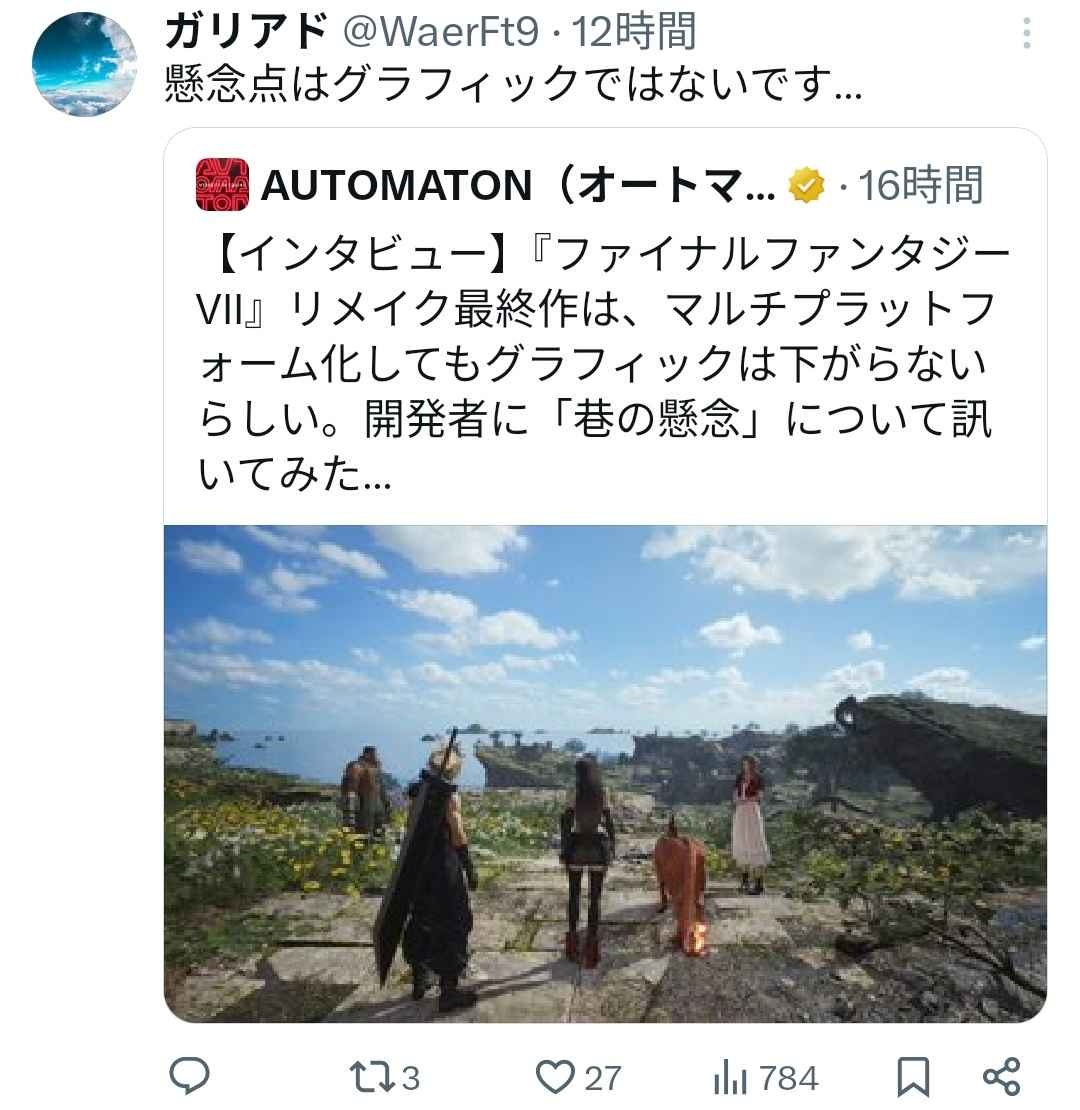Open the 16時間 quoted tweet timestamp
This screenshot has width=1080, height=1110.
tap(921, 185)
